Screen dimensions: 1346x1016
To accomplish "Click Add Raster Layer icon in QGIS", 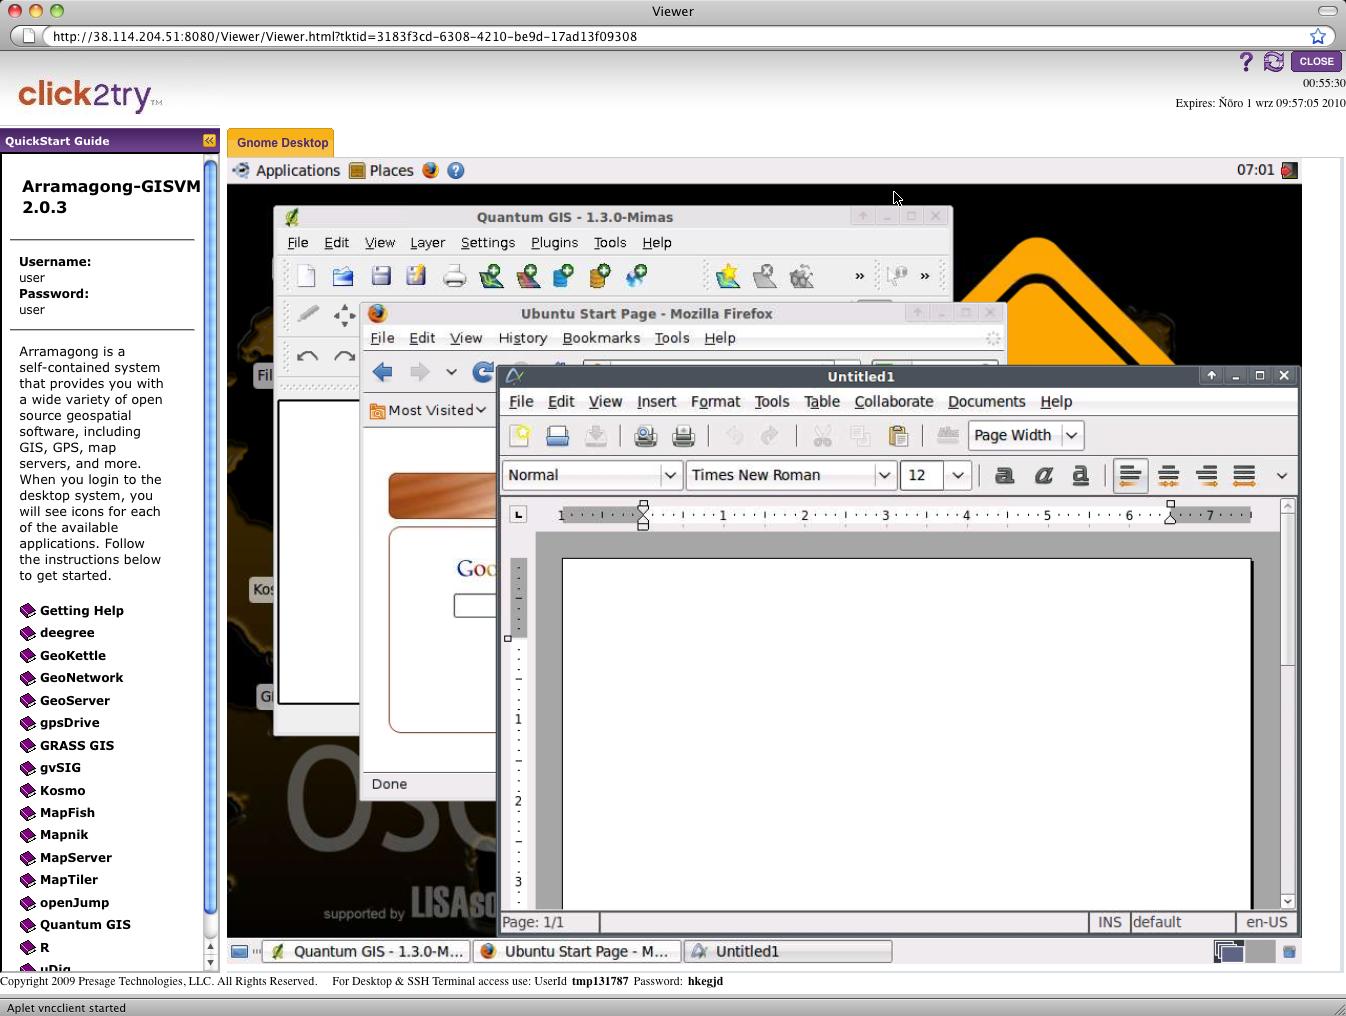I will click(528, 276).
